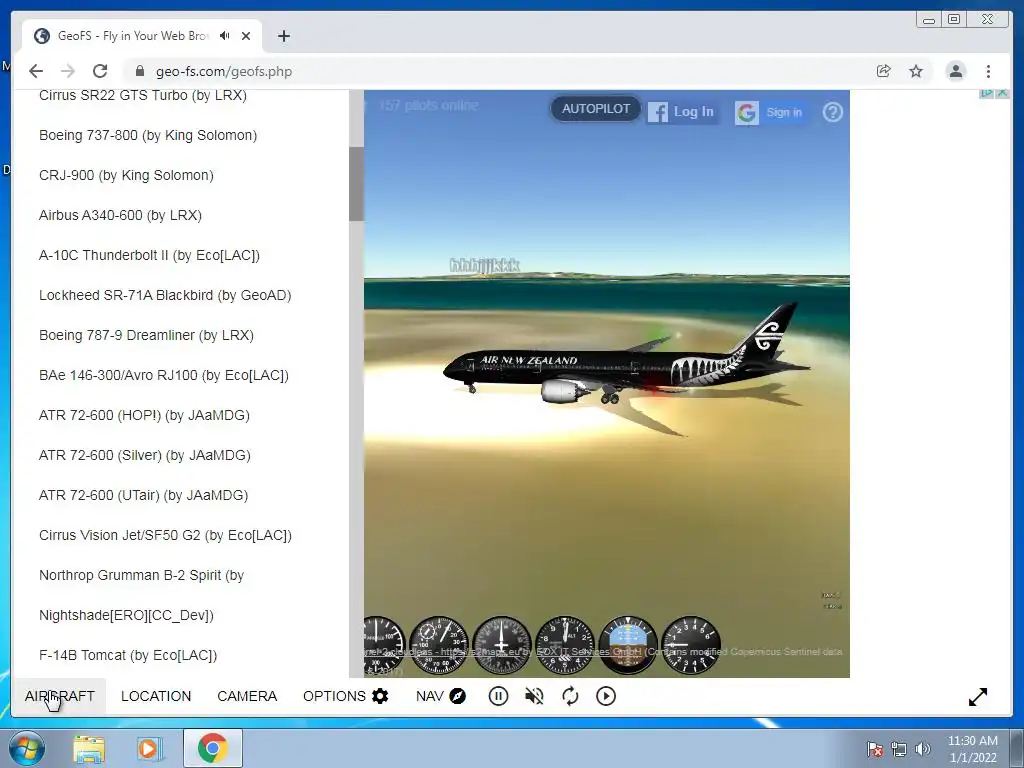Bookmark this page with the star icon
The image size is (1024, 768).
coord(916,71)
